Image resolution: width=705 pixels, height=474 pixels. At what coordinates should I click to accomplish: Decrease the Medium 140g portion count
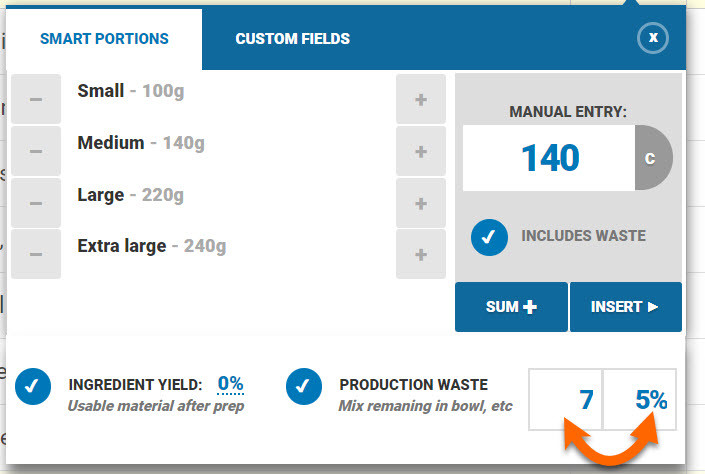[36, 151]
